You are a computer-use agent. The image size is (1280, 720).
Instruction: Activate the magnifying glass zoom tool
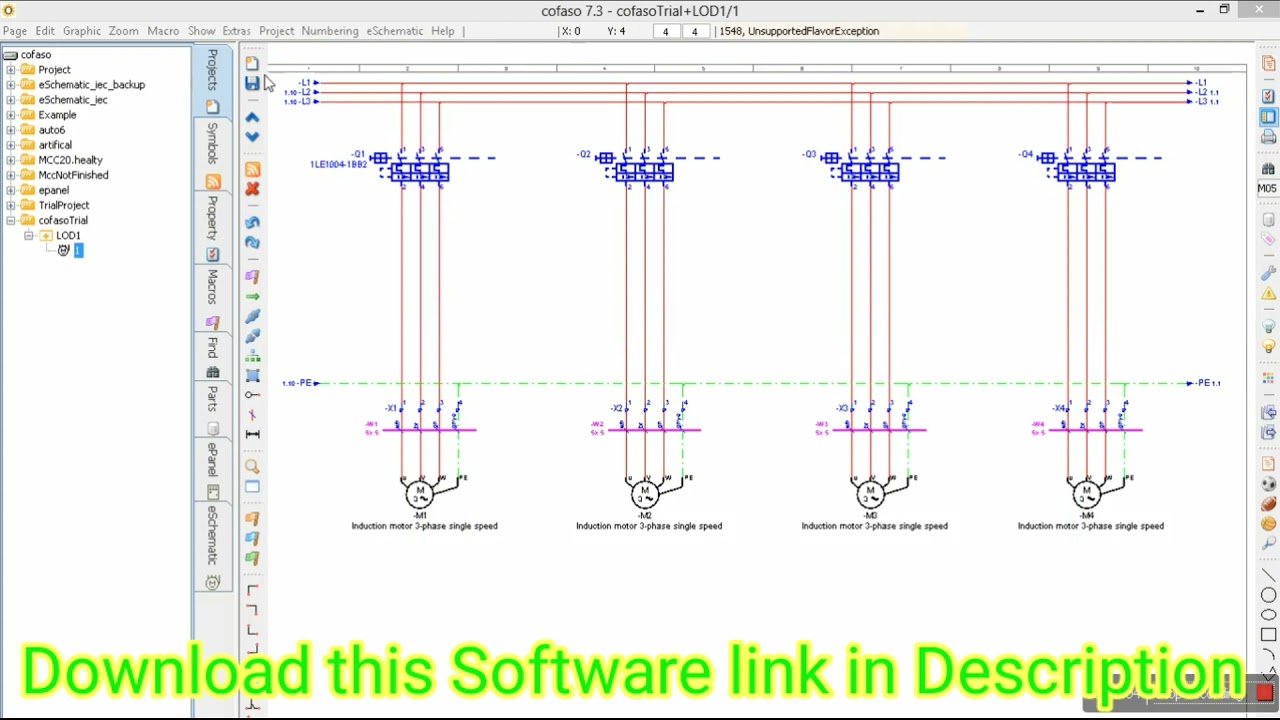click(252, 467)
